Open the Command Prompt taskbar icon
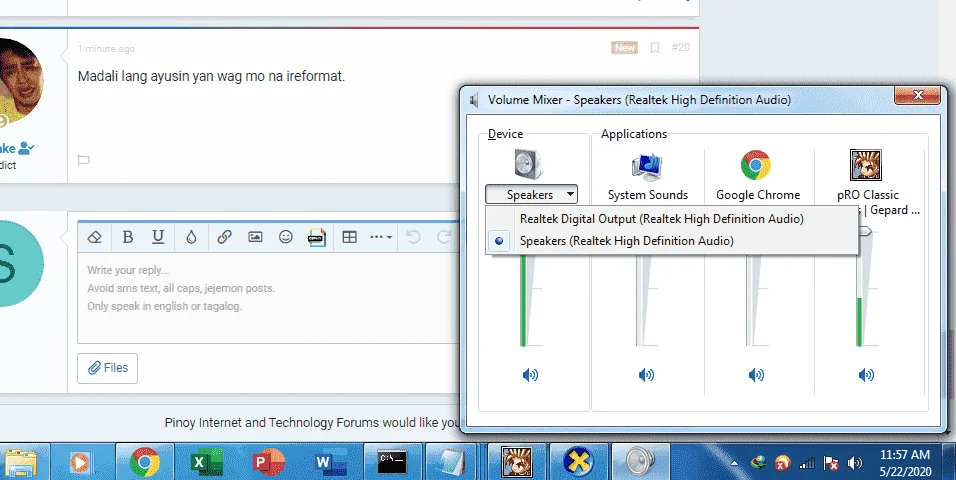Image resolution: width=956 pixels, height=480 pixels. coord(393,462)
